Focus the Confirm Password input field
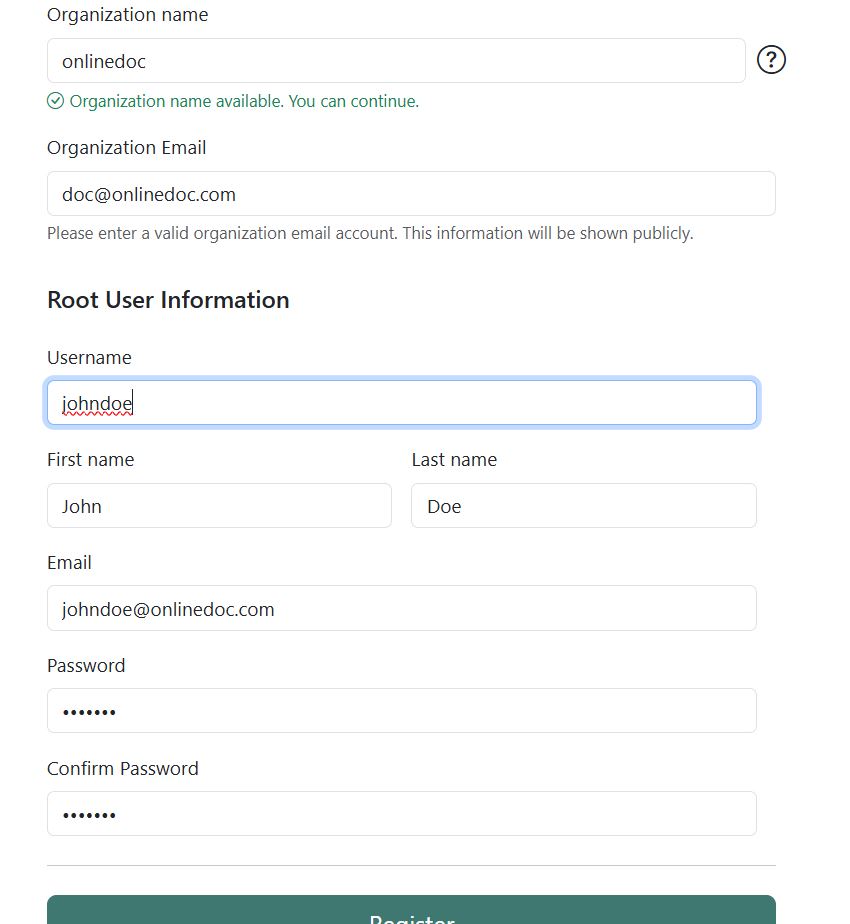Screen dimensions: 850x924 [401, 814]
